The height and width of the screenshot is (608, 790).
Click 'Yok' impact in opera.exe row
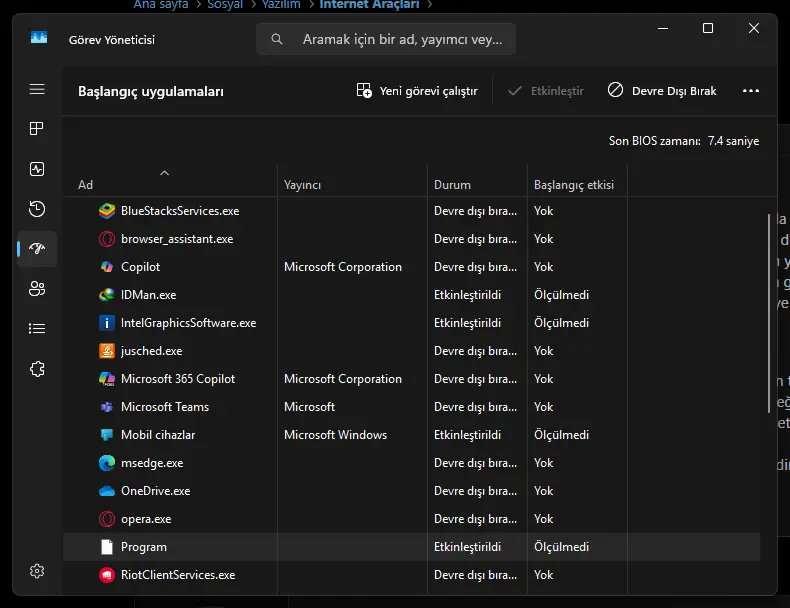click(x=544, y=519)
